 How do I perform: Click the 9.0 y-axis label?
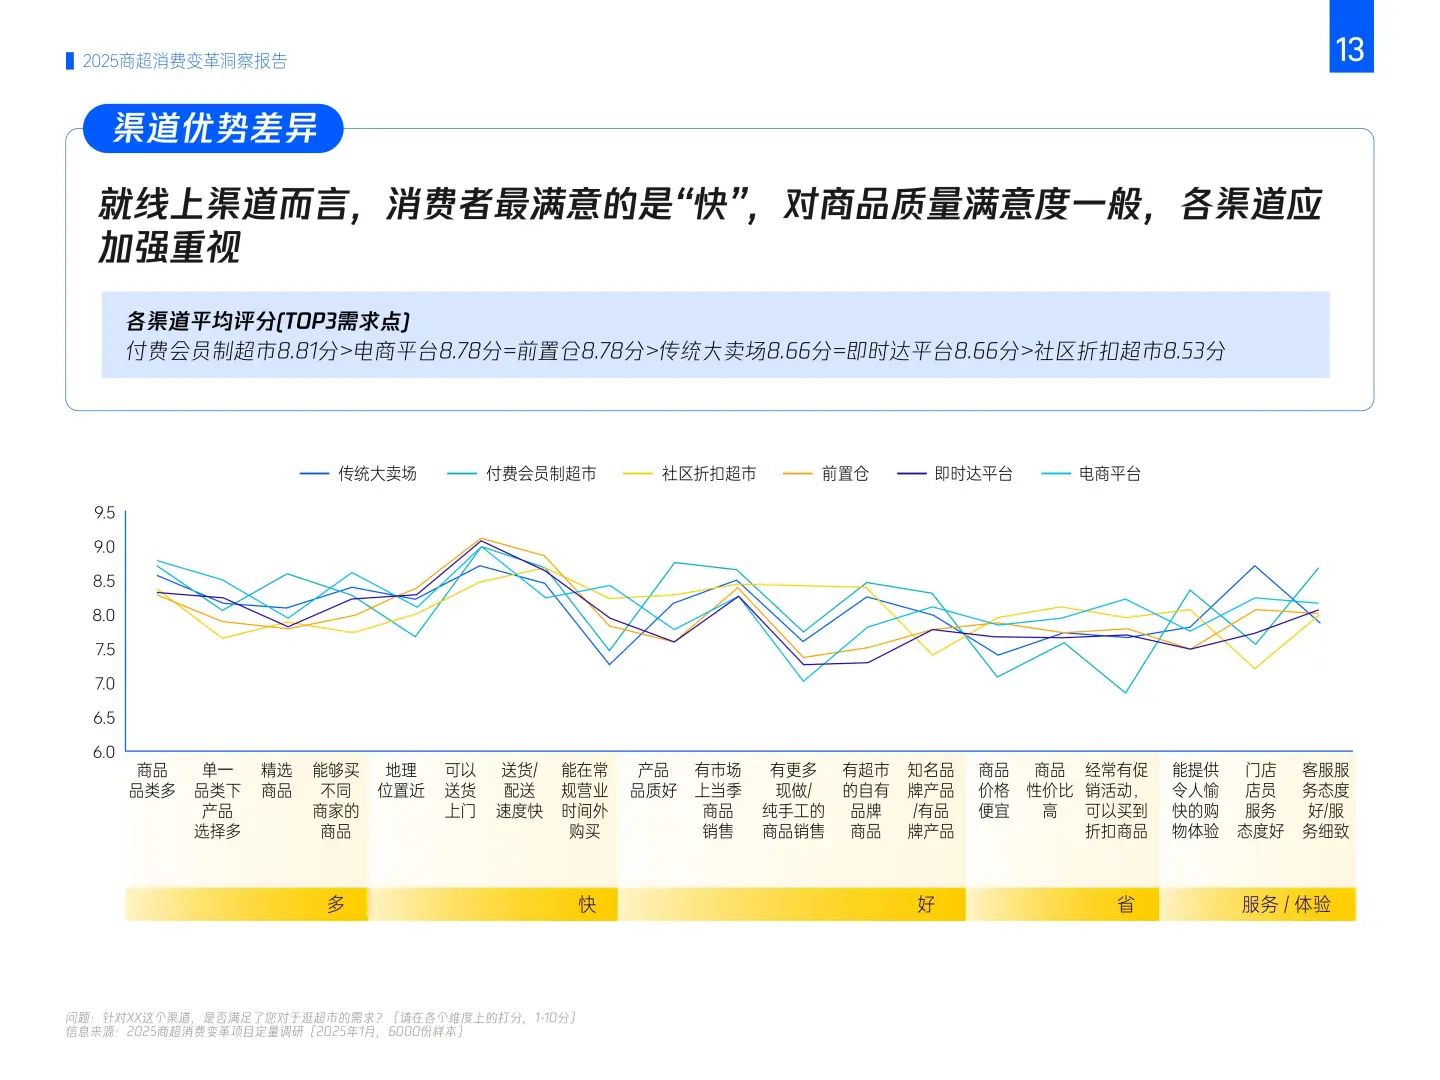pos(104,547)
